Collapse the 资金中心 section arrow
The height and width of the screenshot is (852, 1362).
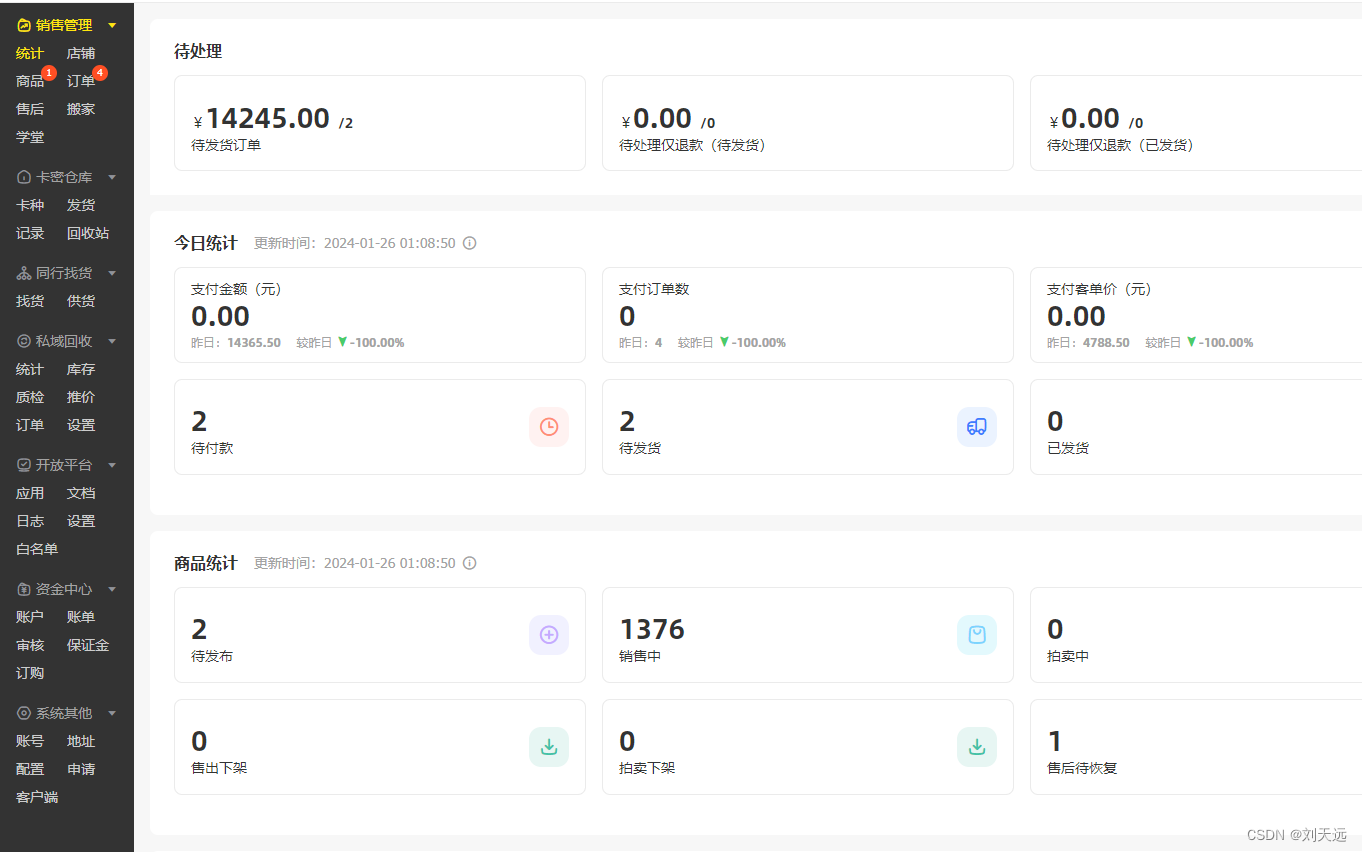[112, 589]
